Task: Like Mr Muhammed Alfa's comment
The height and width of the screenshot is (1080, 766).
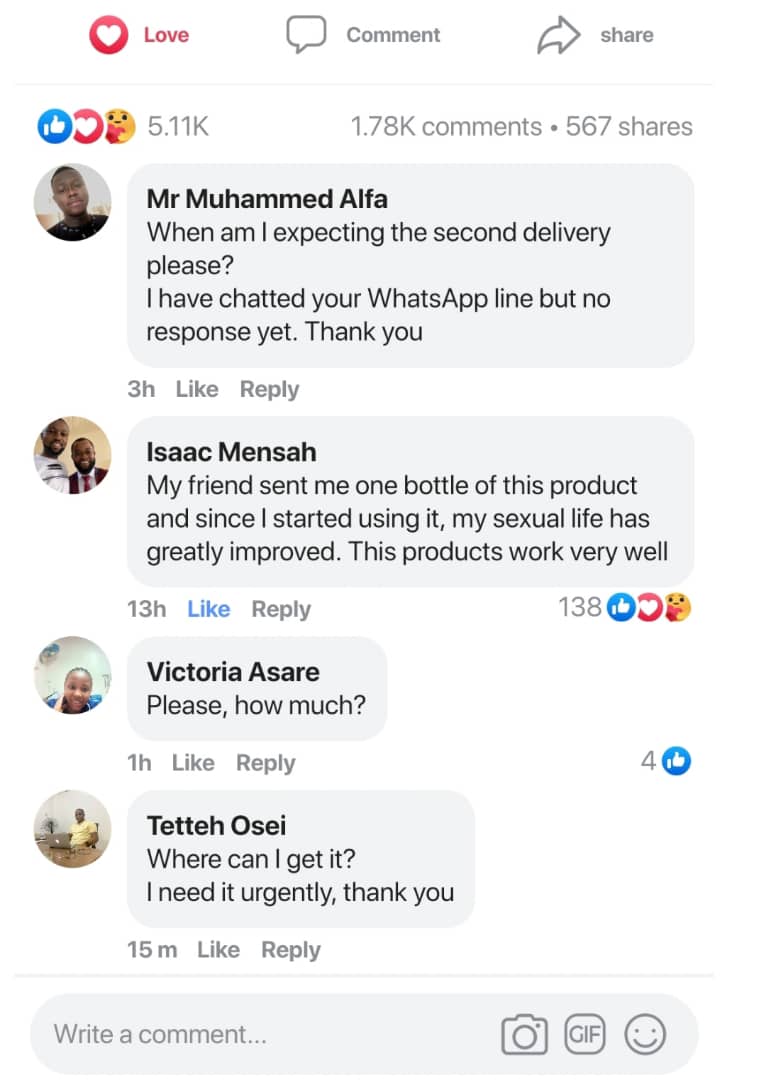Action: click(x=196, y=389)
